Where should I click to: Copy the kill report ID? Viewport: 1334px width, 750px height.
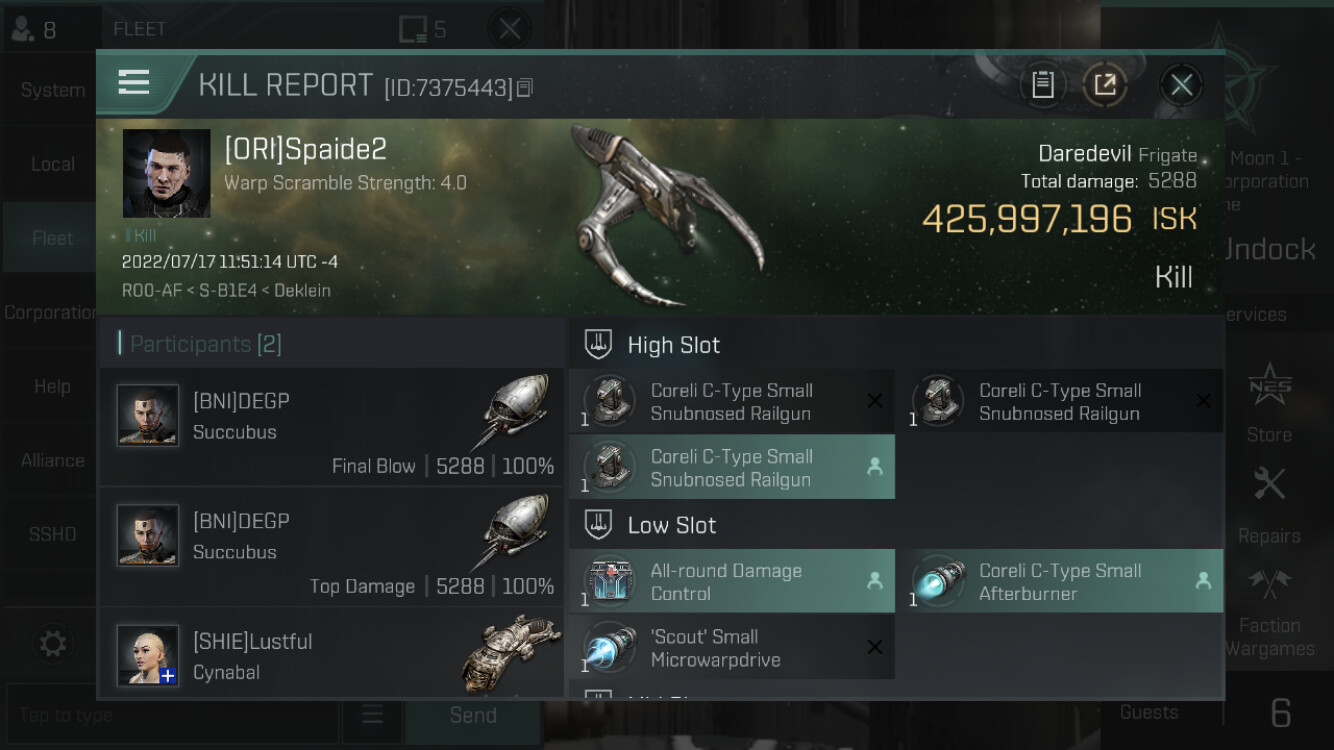pos(525,88)
